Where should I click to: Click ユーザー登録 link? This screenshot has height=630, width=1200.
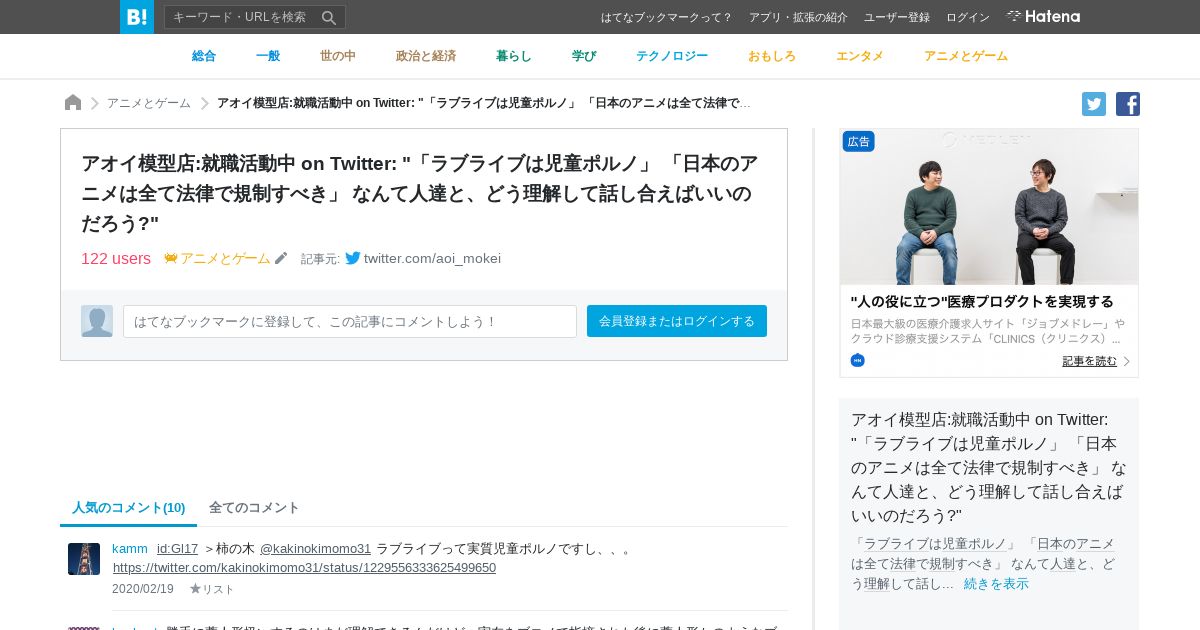(x=897, y=17)
